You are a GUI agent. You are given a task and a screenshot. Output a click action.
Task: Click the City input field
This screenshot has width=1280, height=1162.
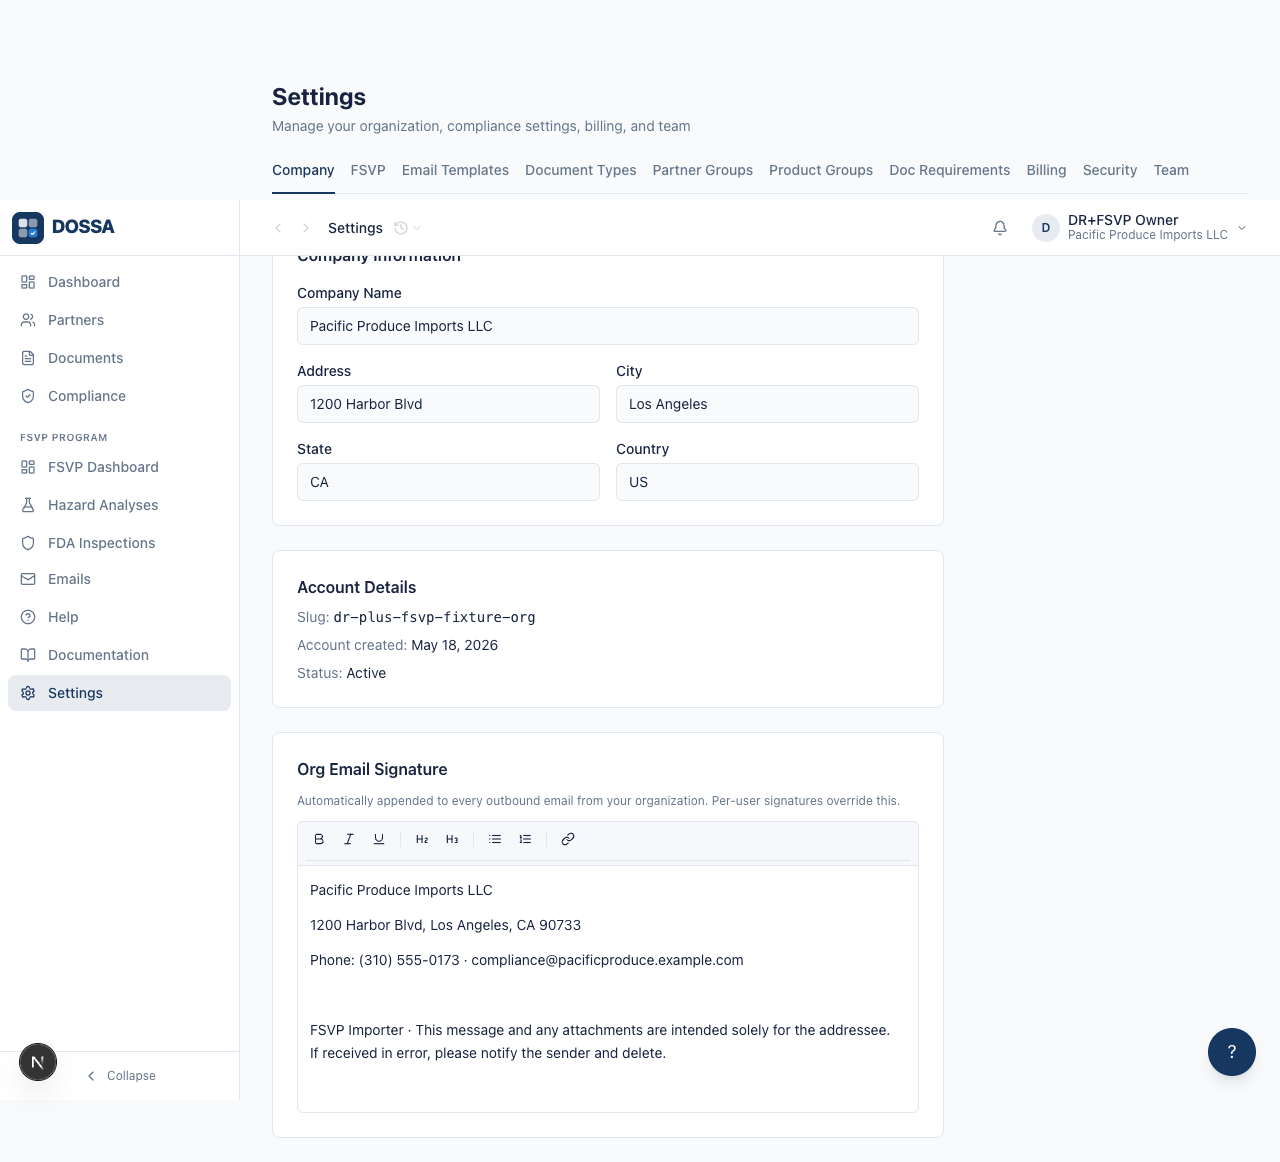(767, 404)
